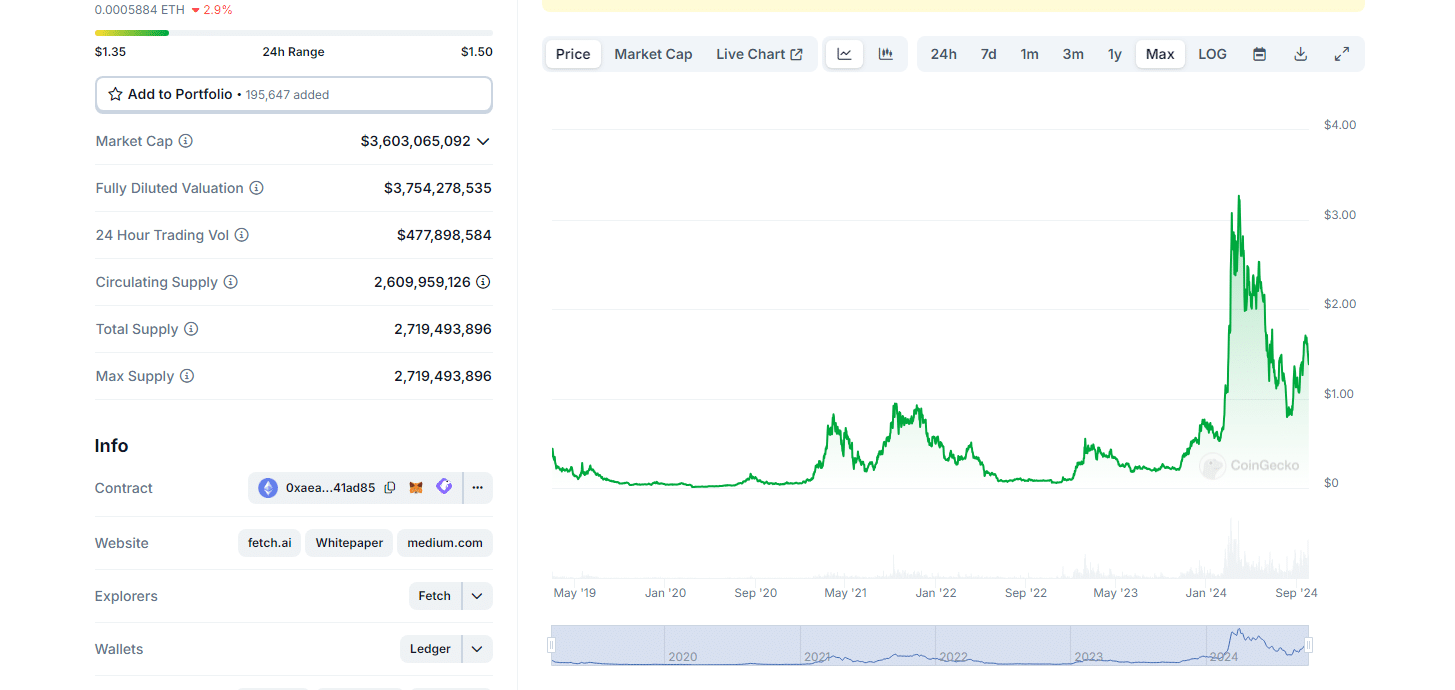
Task: Switch to candlestick chart view
Action: (885, 54)
